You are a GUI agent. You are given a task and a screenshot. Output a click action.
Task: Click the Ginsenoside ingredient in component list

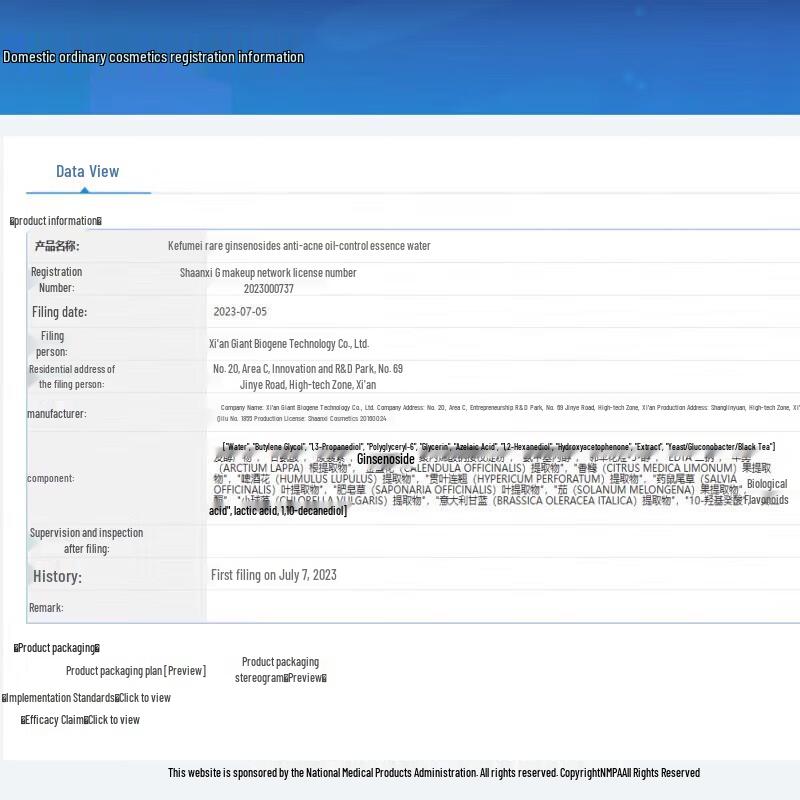click(385, 460)
